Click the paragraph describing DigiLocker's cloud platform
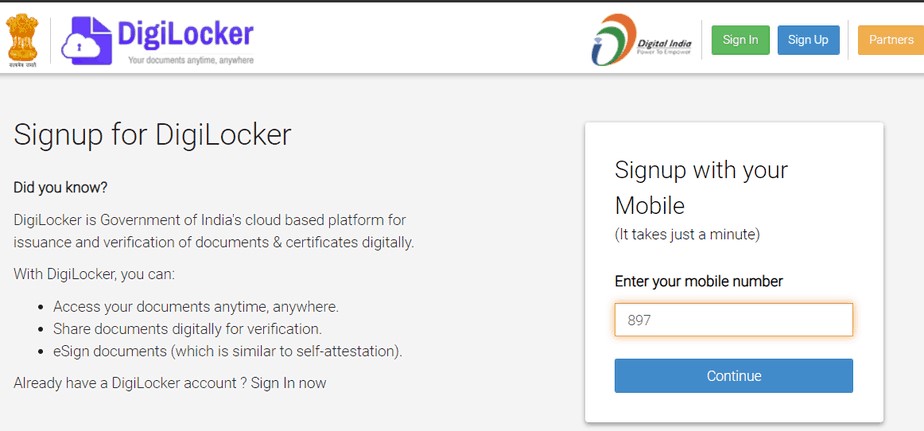 213,230
